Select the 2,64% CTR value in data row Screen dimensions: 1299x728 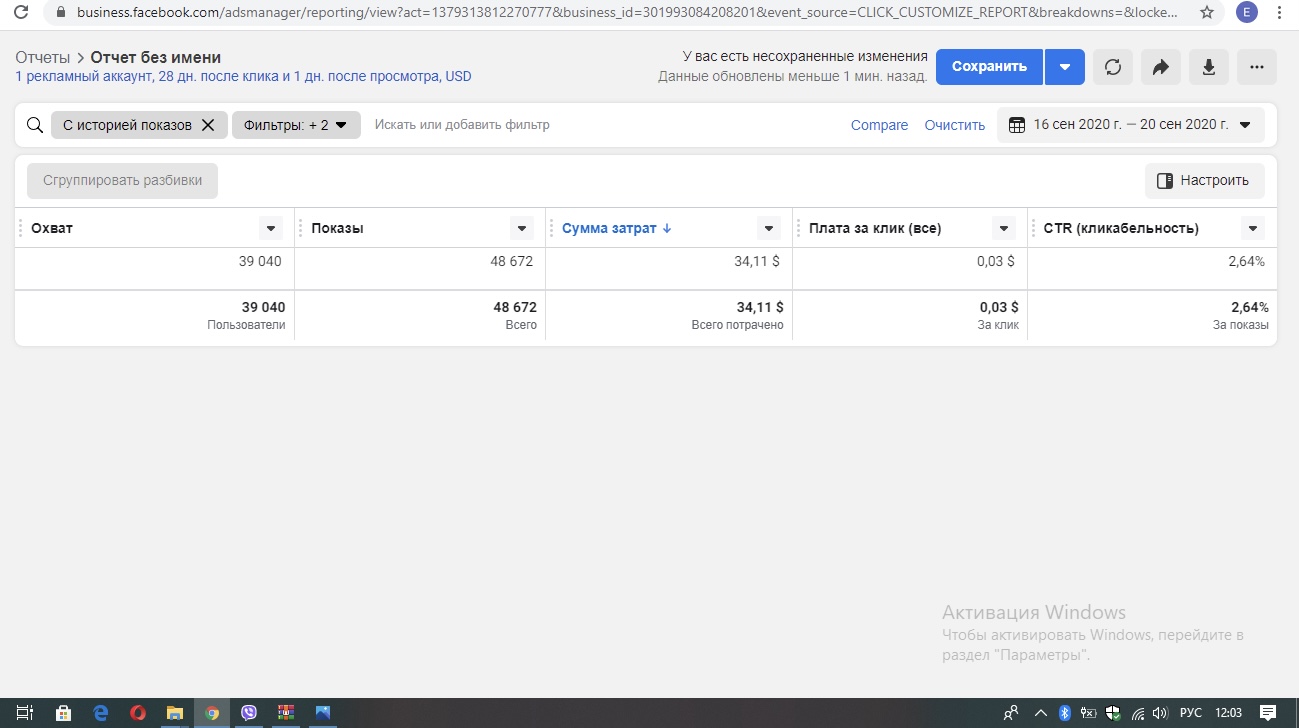tap(1246, 261)
